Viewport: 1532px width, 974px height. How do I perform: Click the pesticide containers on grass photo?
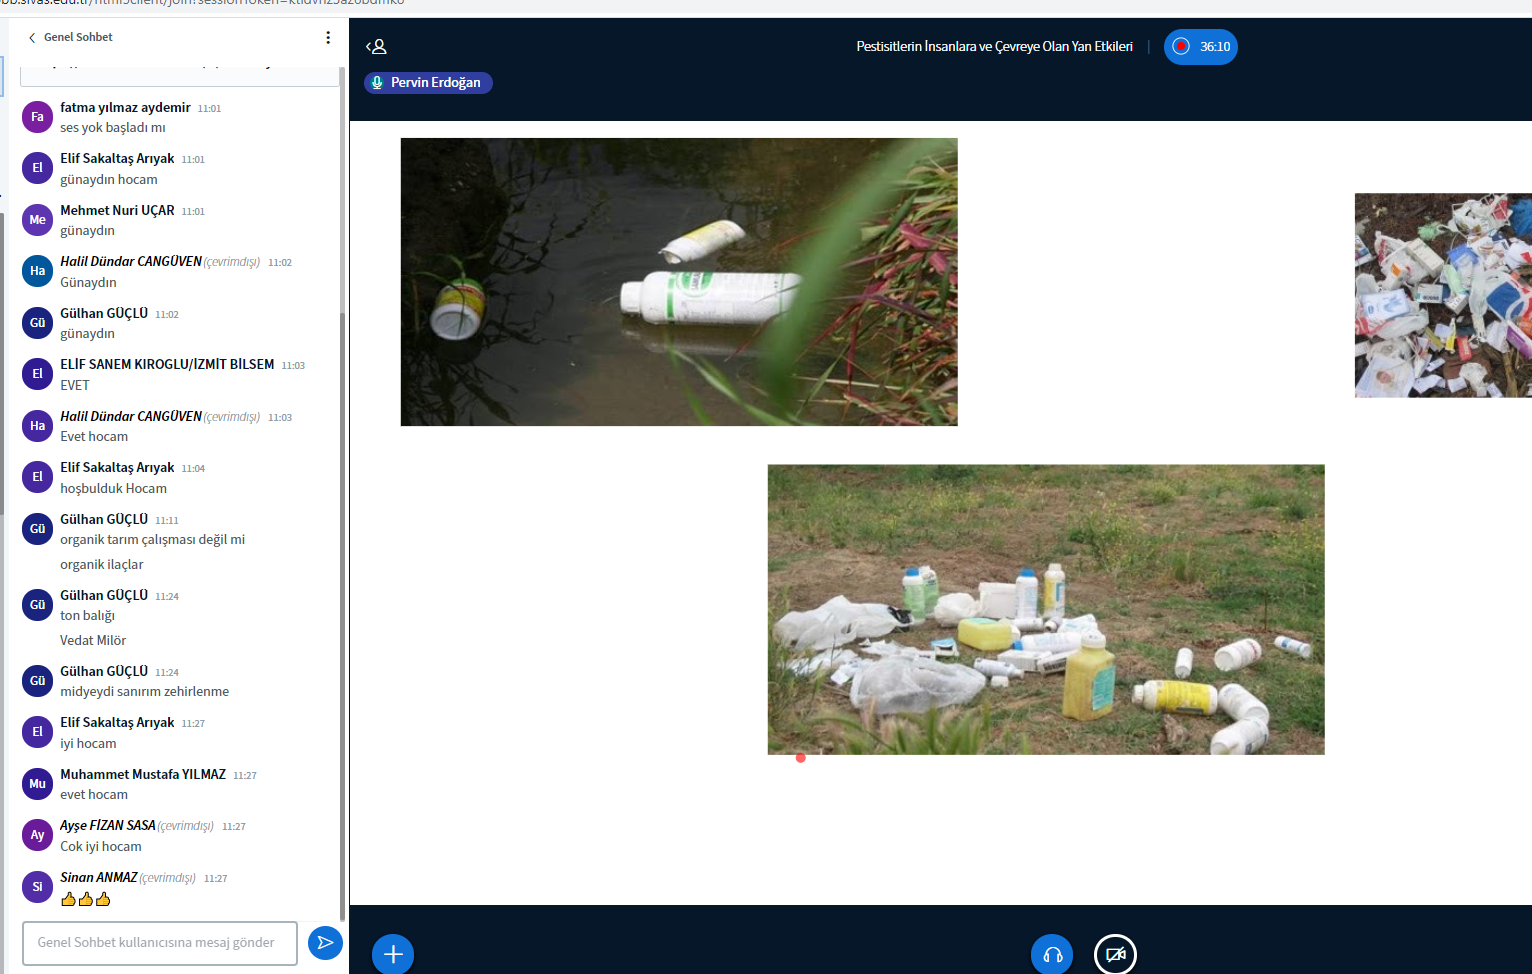(1046, 609)
